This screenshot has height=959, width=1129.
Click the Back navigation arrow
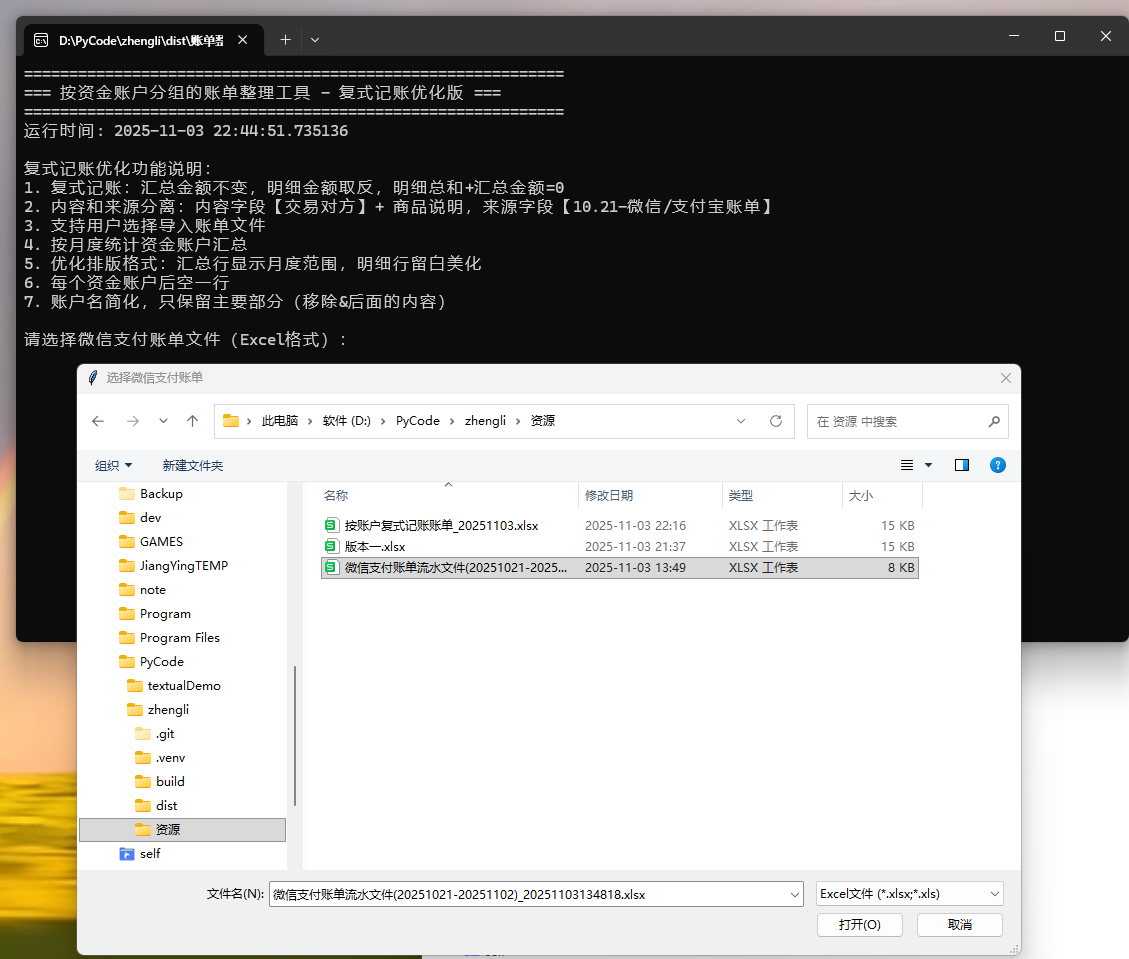pyautogui.click(x=98, y=421)
